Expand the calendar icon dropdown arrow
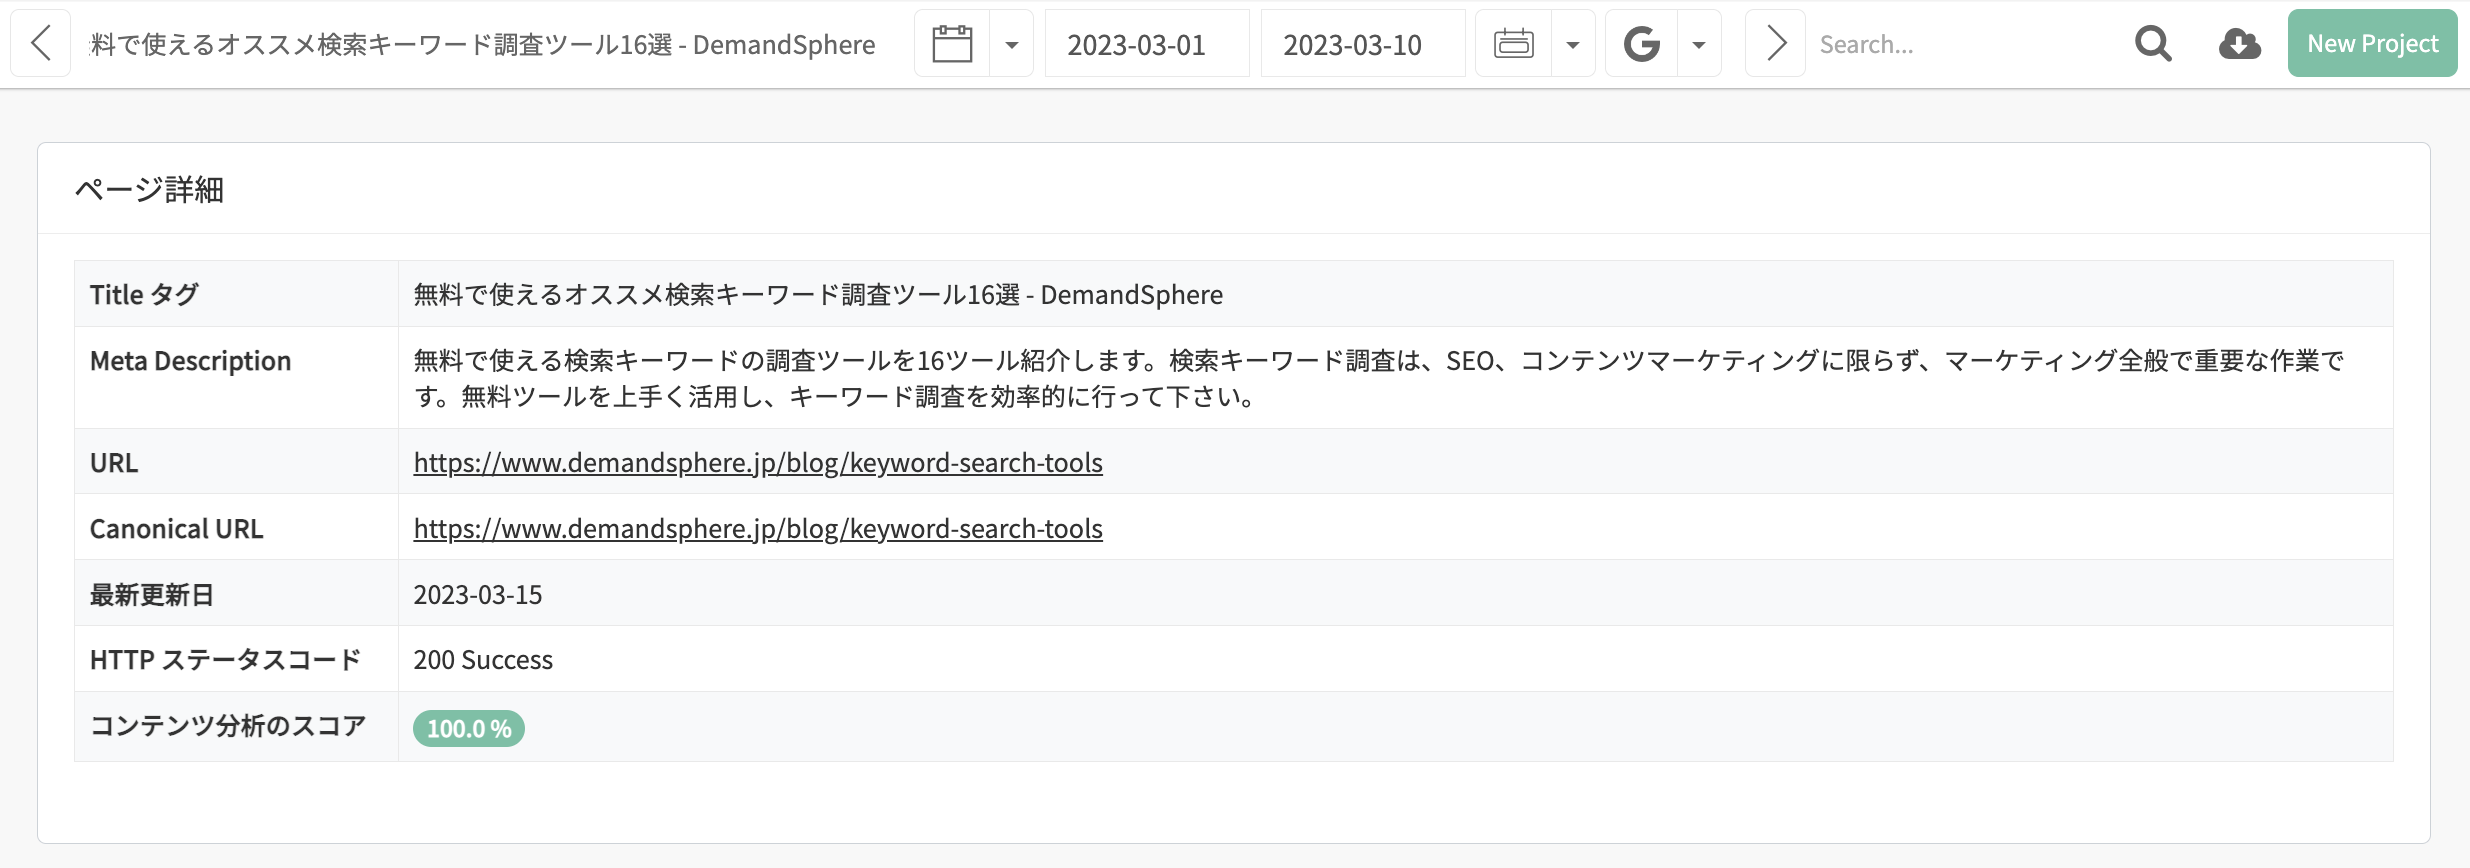Image resolution: width=2470 pixels, height=868 pixels. (x=1012, y=44)
